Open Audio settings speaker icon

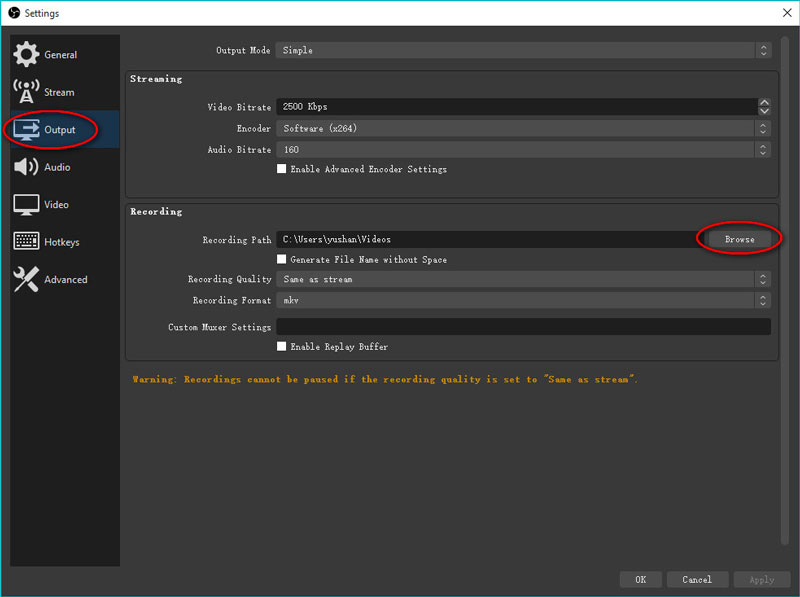click(27, 167)
